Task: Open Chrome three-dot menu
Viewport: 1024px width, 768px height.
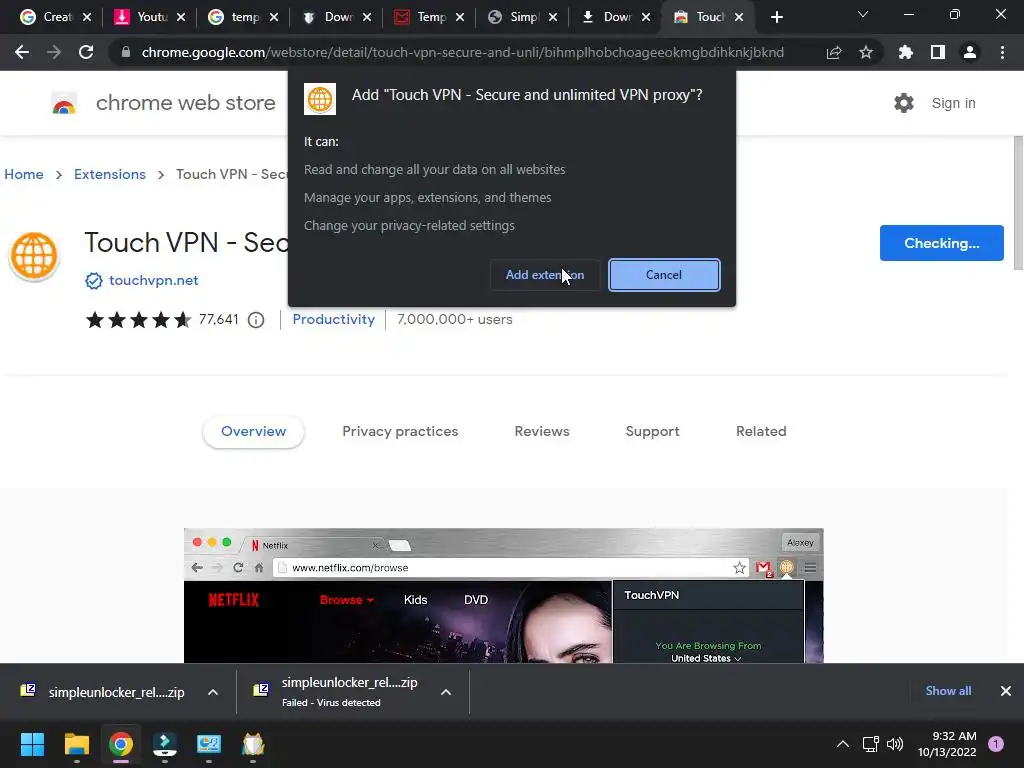Action: [x=1002, y=52]
